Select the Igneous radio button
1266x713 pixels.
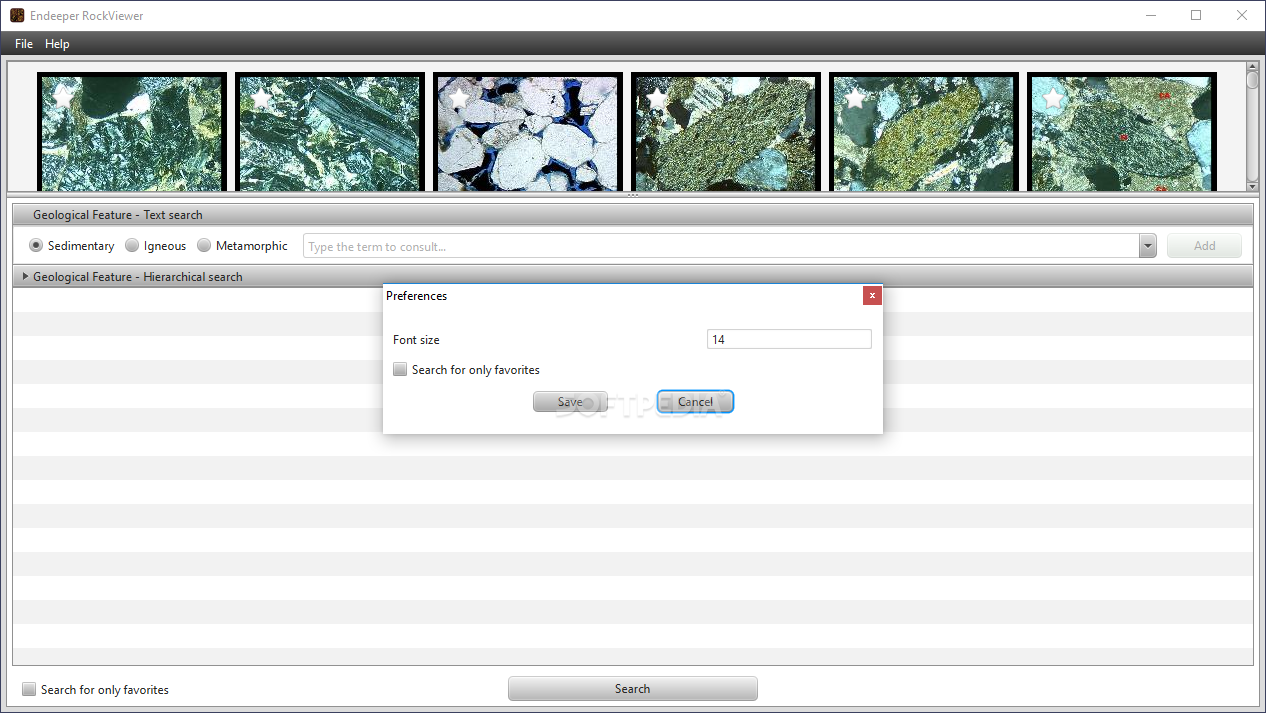(132, 246)
